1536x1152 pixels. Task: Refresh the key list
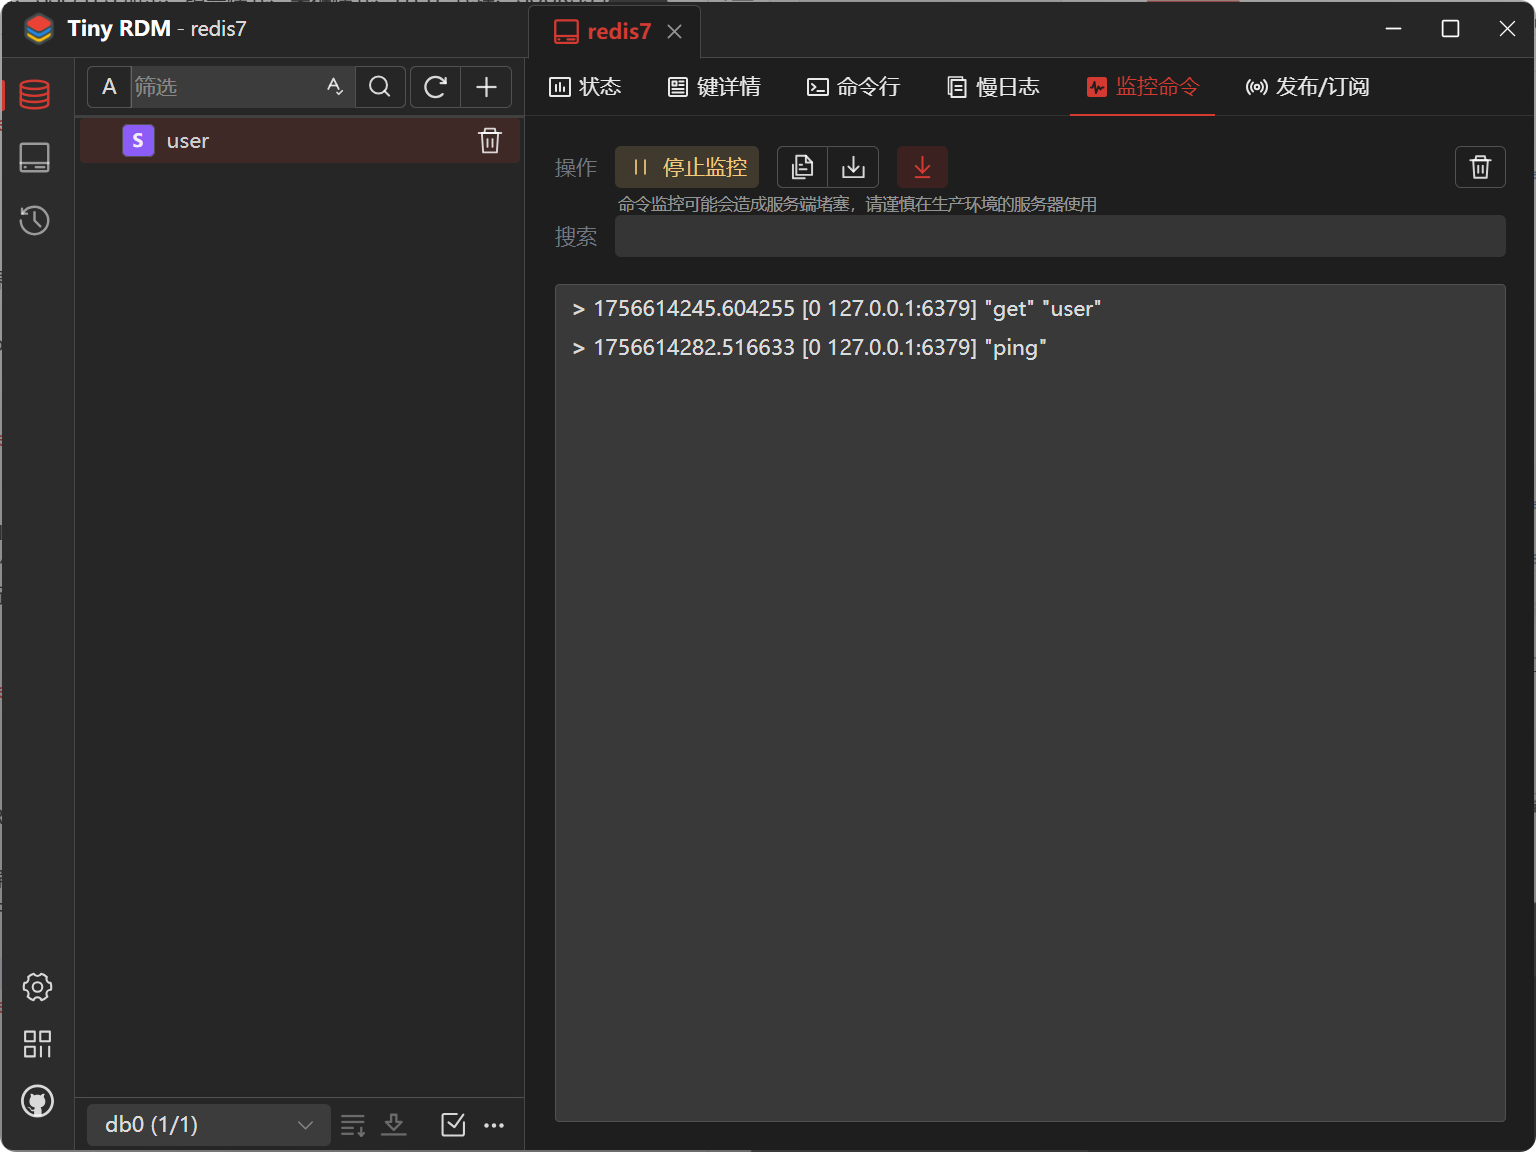(435, 87)
